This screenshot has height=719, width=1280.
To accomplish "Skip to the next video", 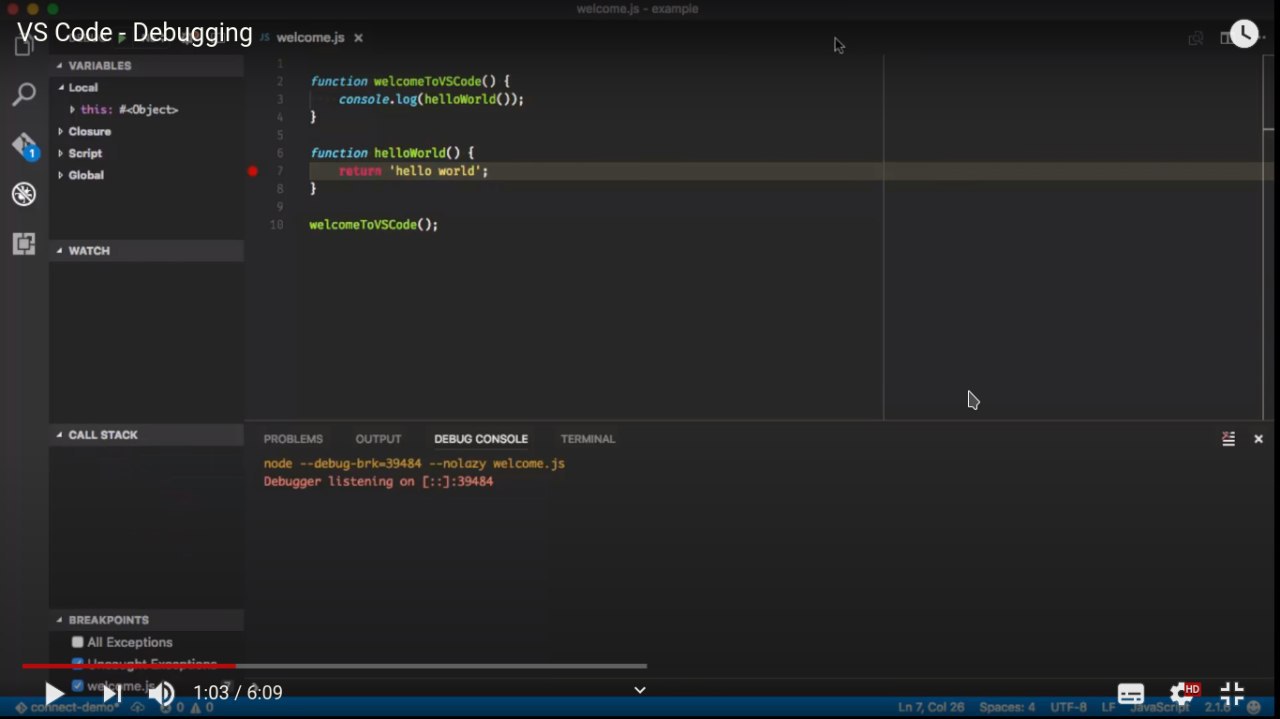I will click(x=111, y=693).
